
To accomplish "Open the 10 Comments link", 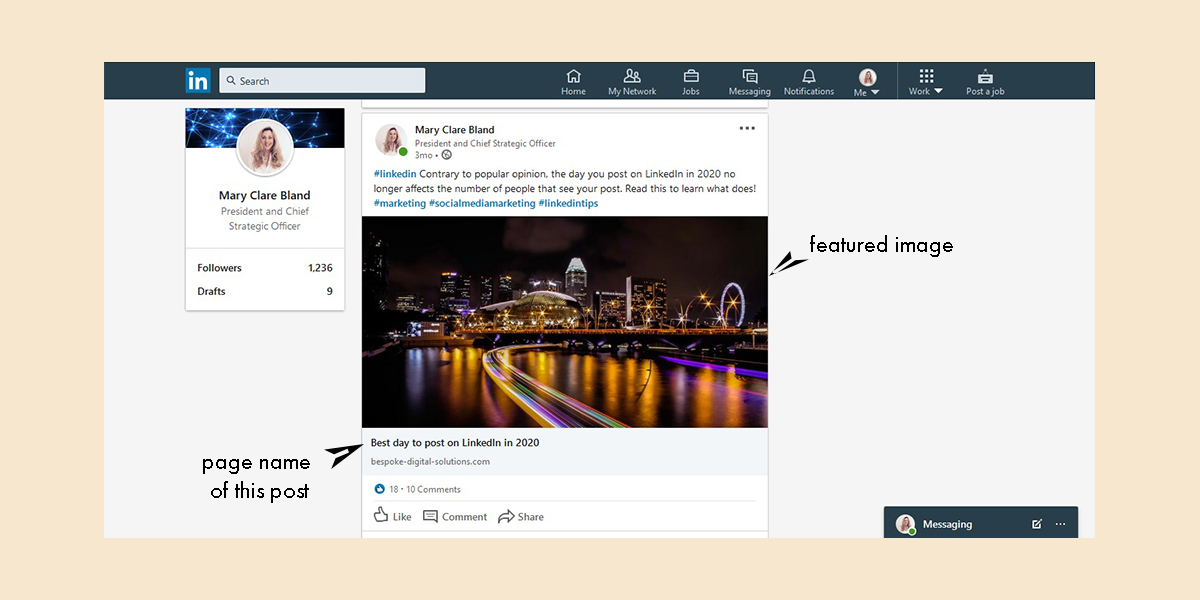I will tap(433, 489).
